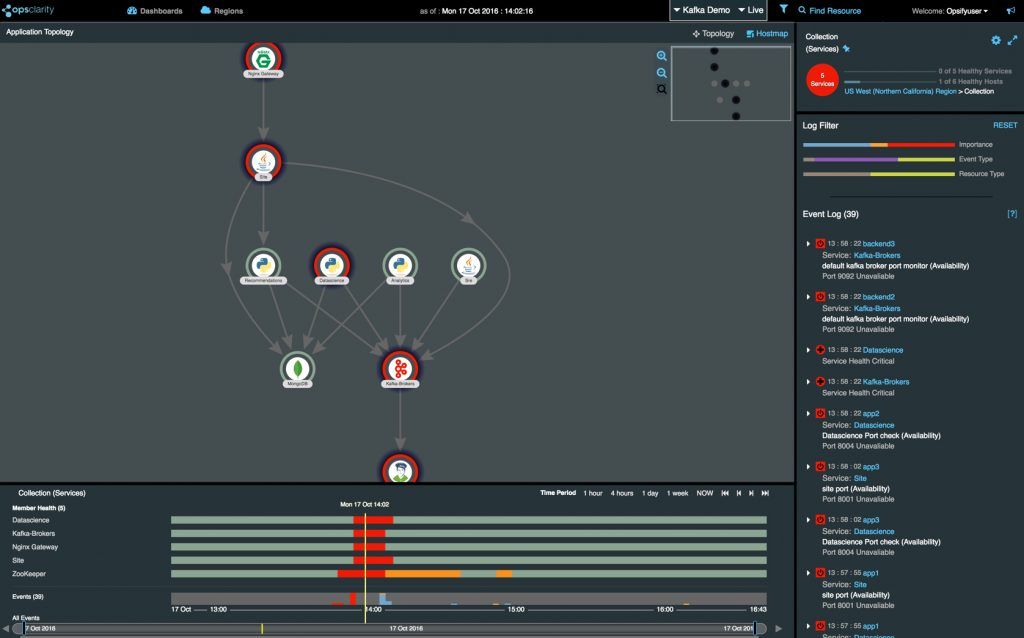Select the Kafka-Brokers node
The width and height of the screenshot is (1024, 638).
click(x=400, y=369)
